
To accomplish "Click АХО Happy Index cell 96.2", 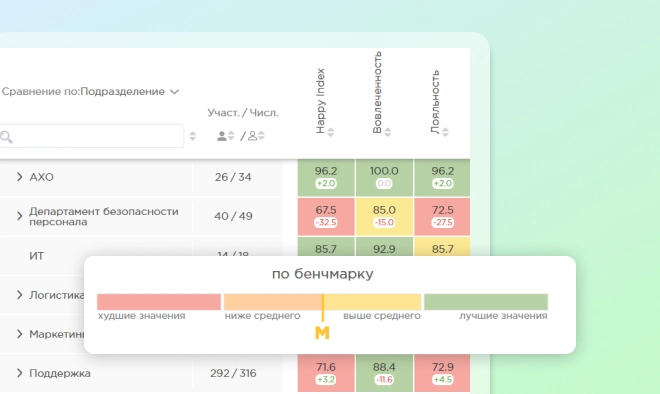I will [x=326, y=177].
